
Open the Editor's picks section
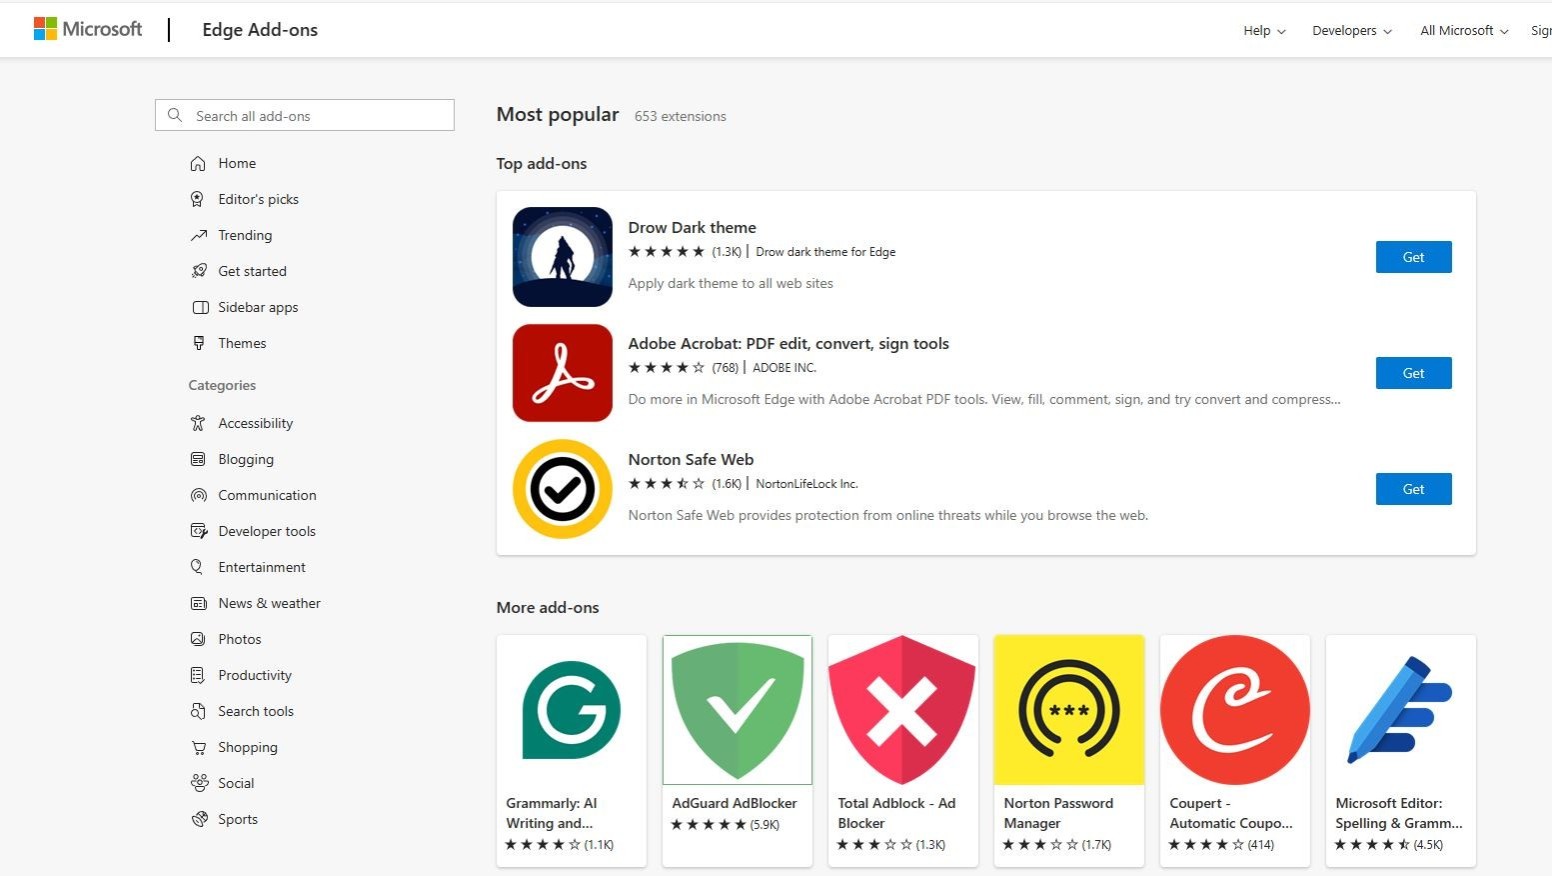[x=258, y=199]
